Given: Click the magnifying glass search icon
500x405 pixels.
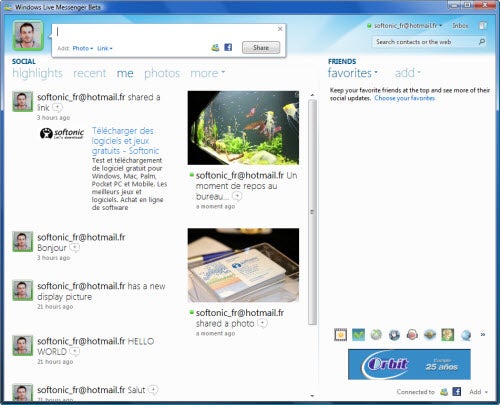Looking at the screenshot, I should click(482, 42).
